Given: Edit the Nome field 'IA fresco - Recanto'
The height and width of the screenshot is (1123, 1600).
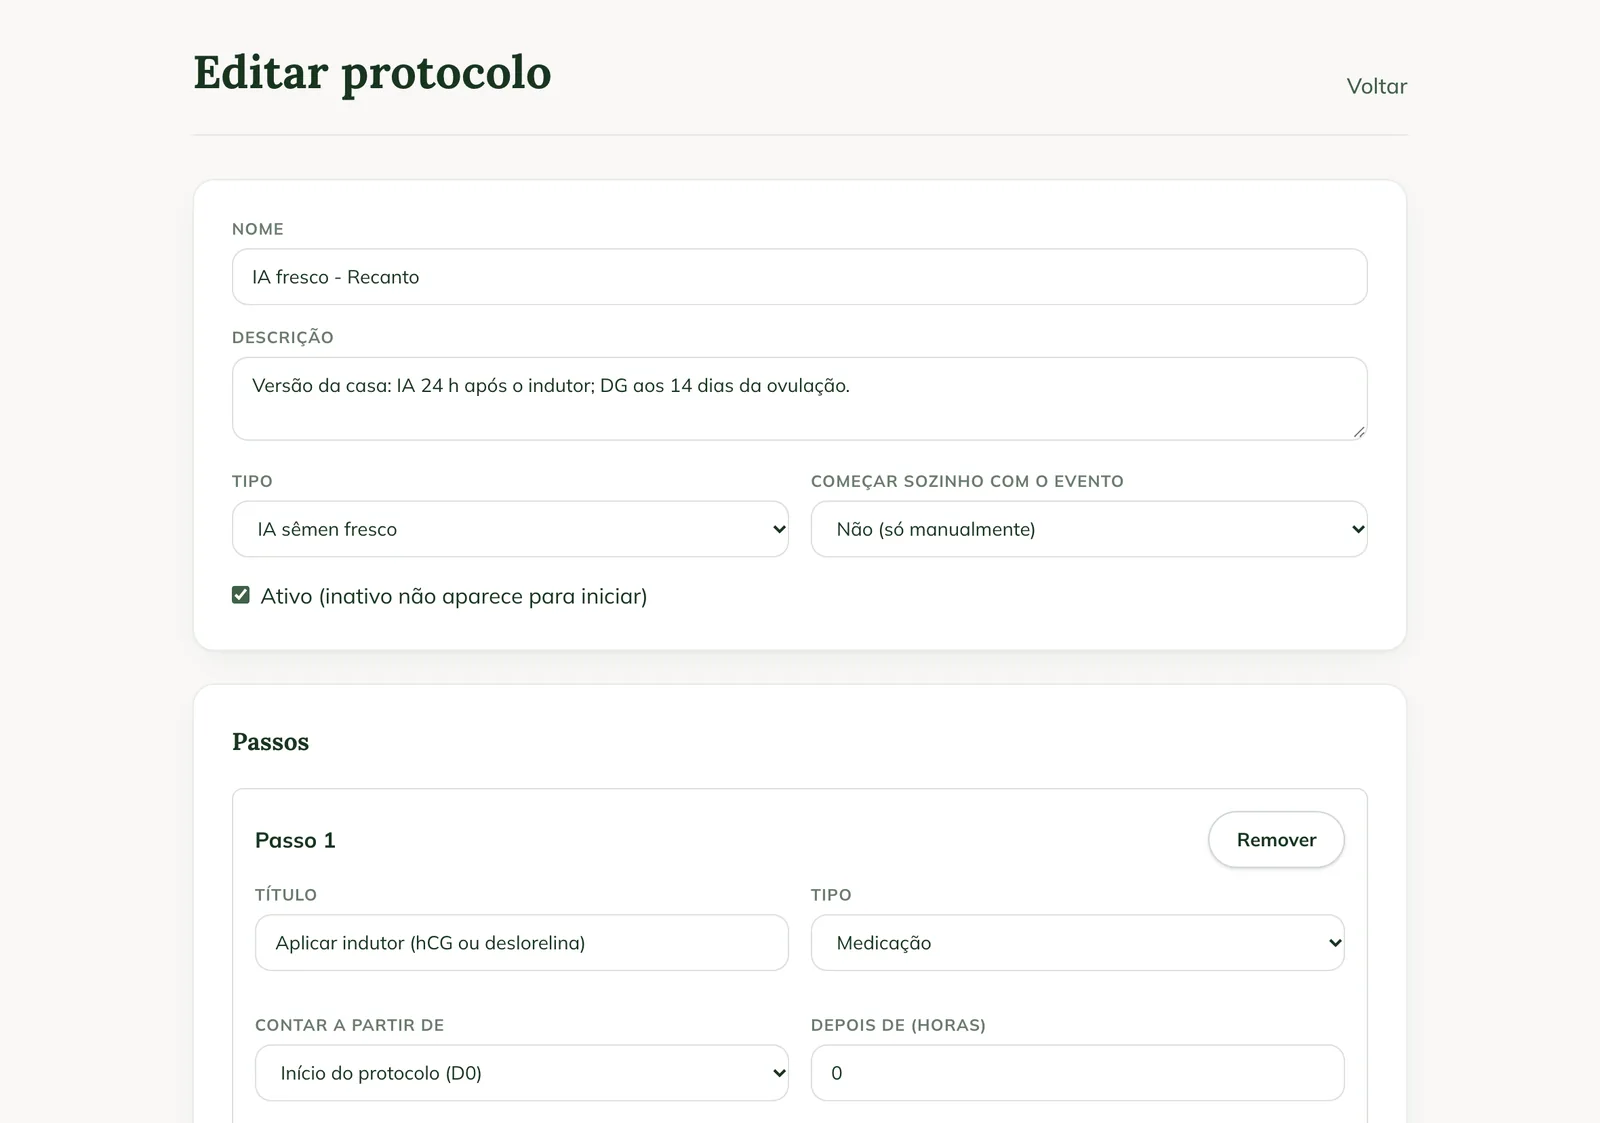Looking at the screenshot, I should coord(799,277).
